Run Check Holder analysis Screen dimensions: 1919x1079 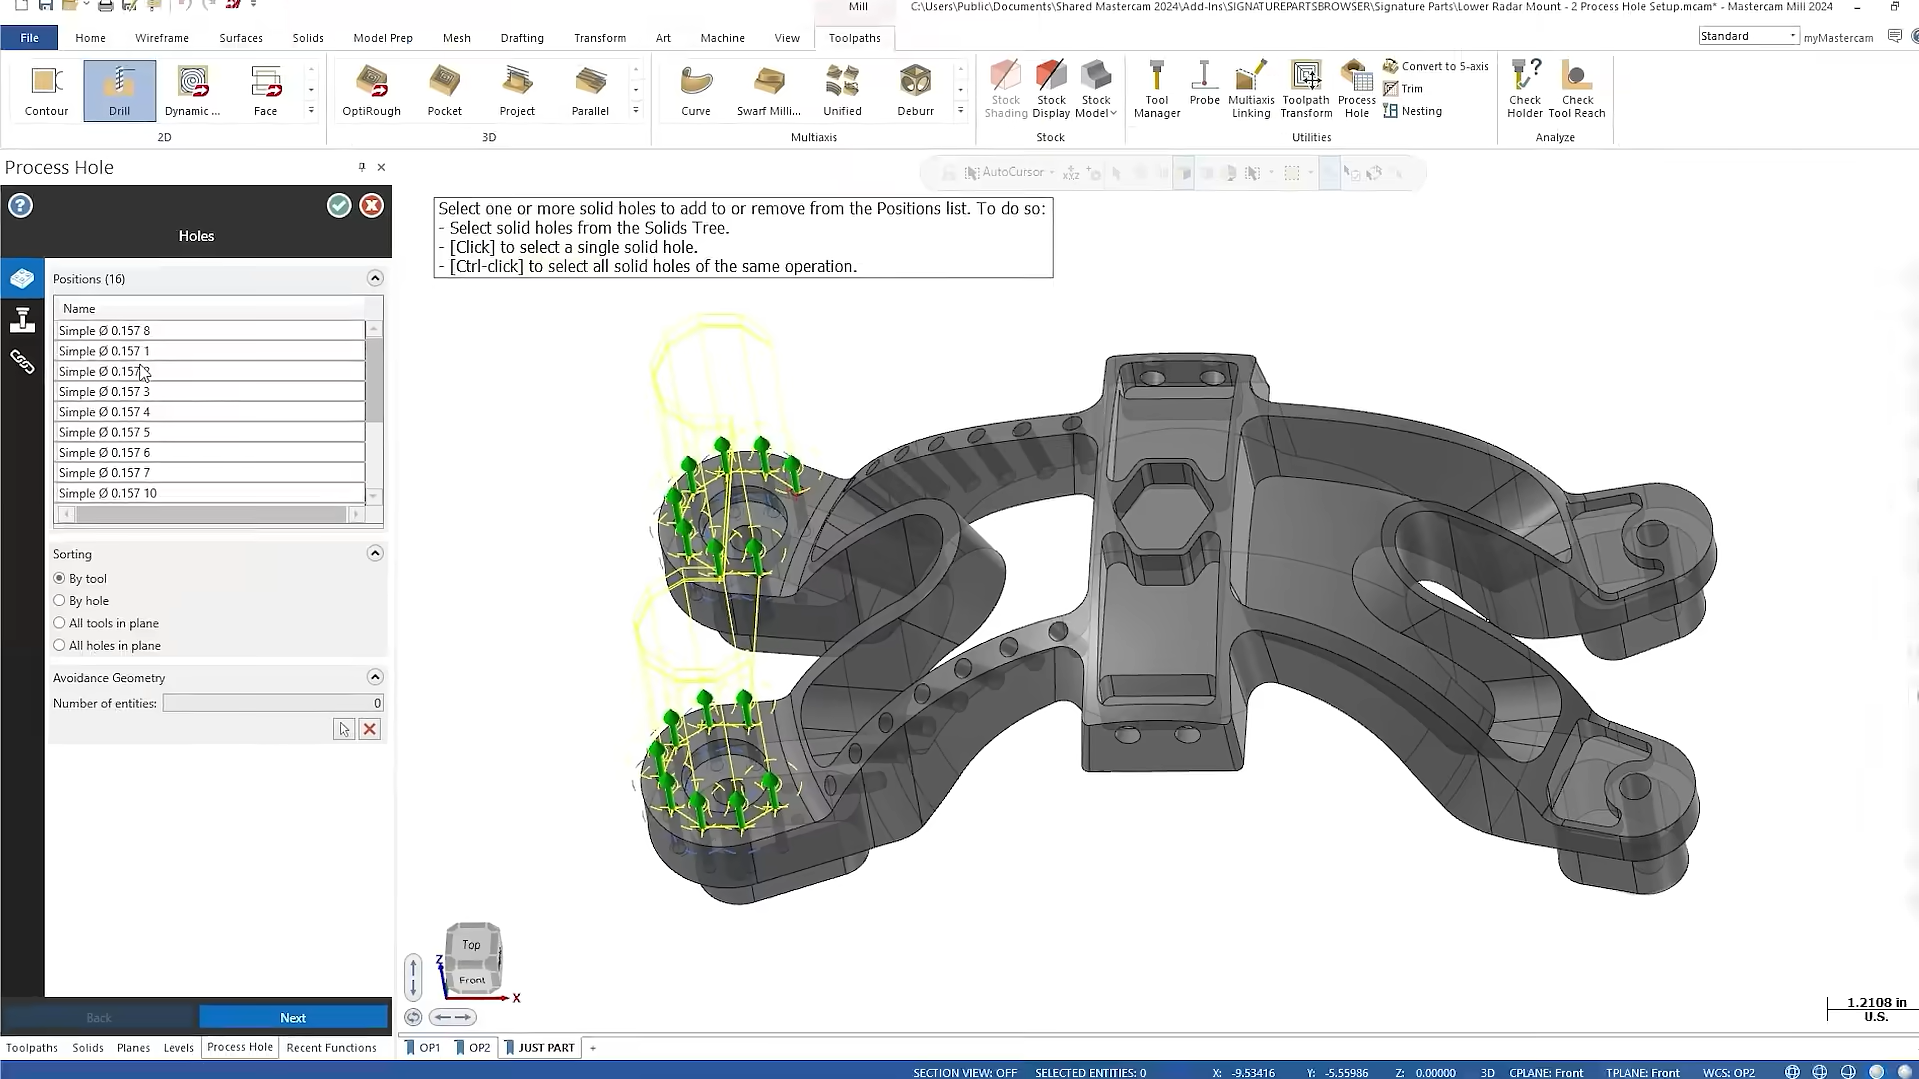[x=1525, y=90]
